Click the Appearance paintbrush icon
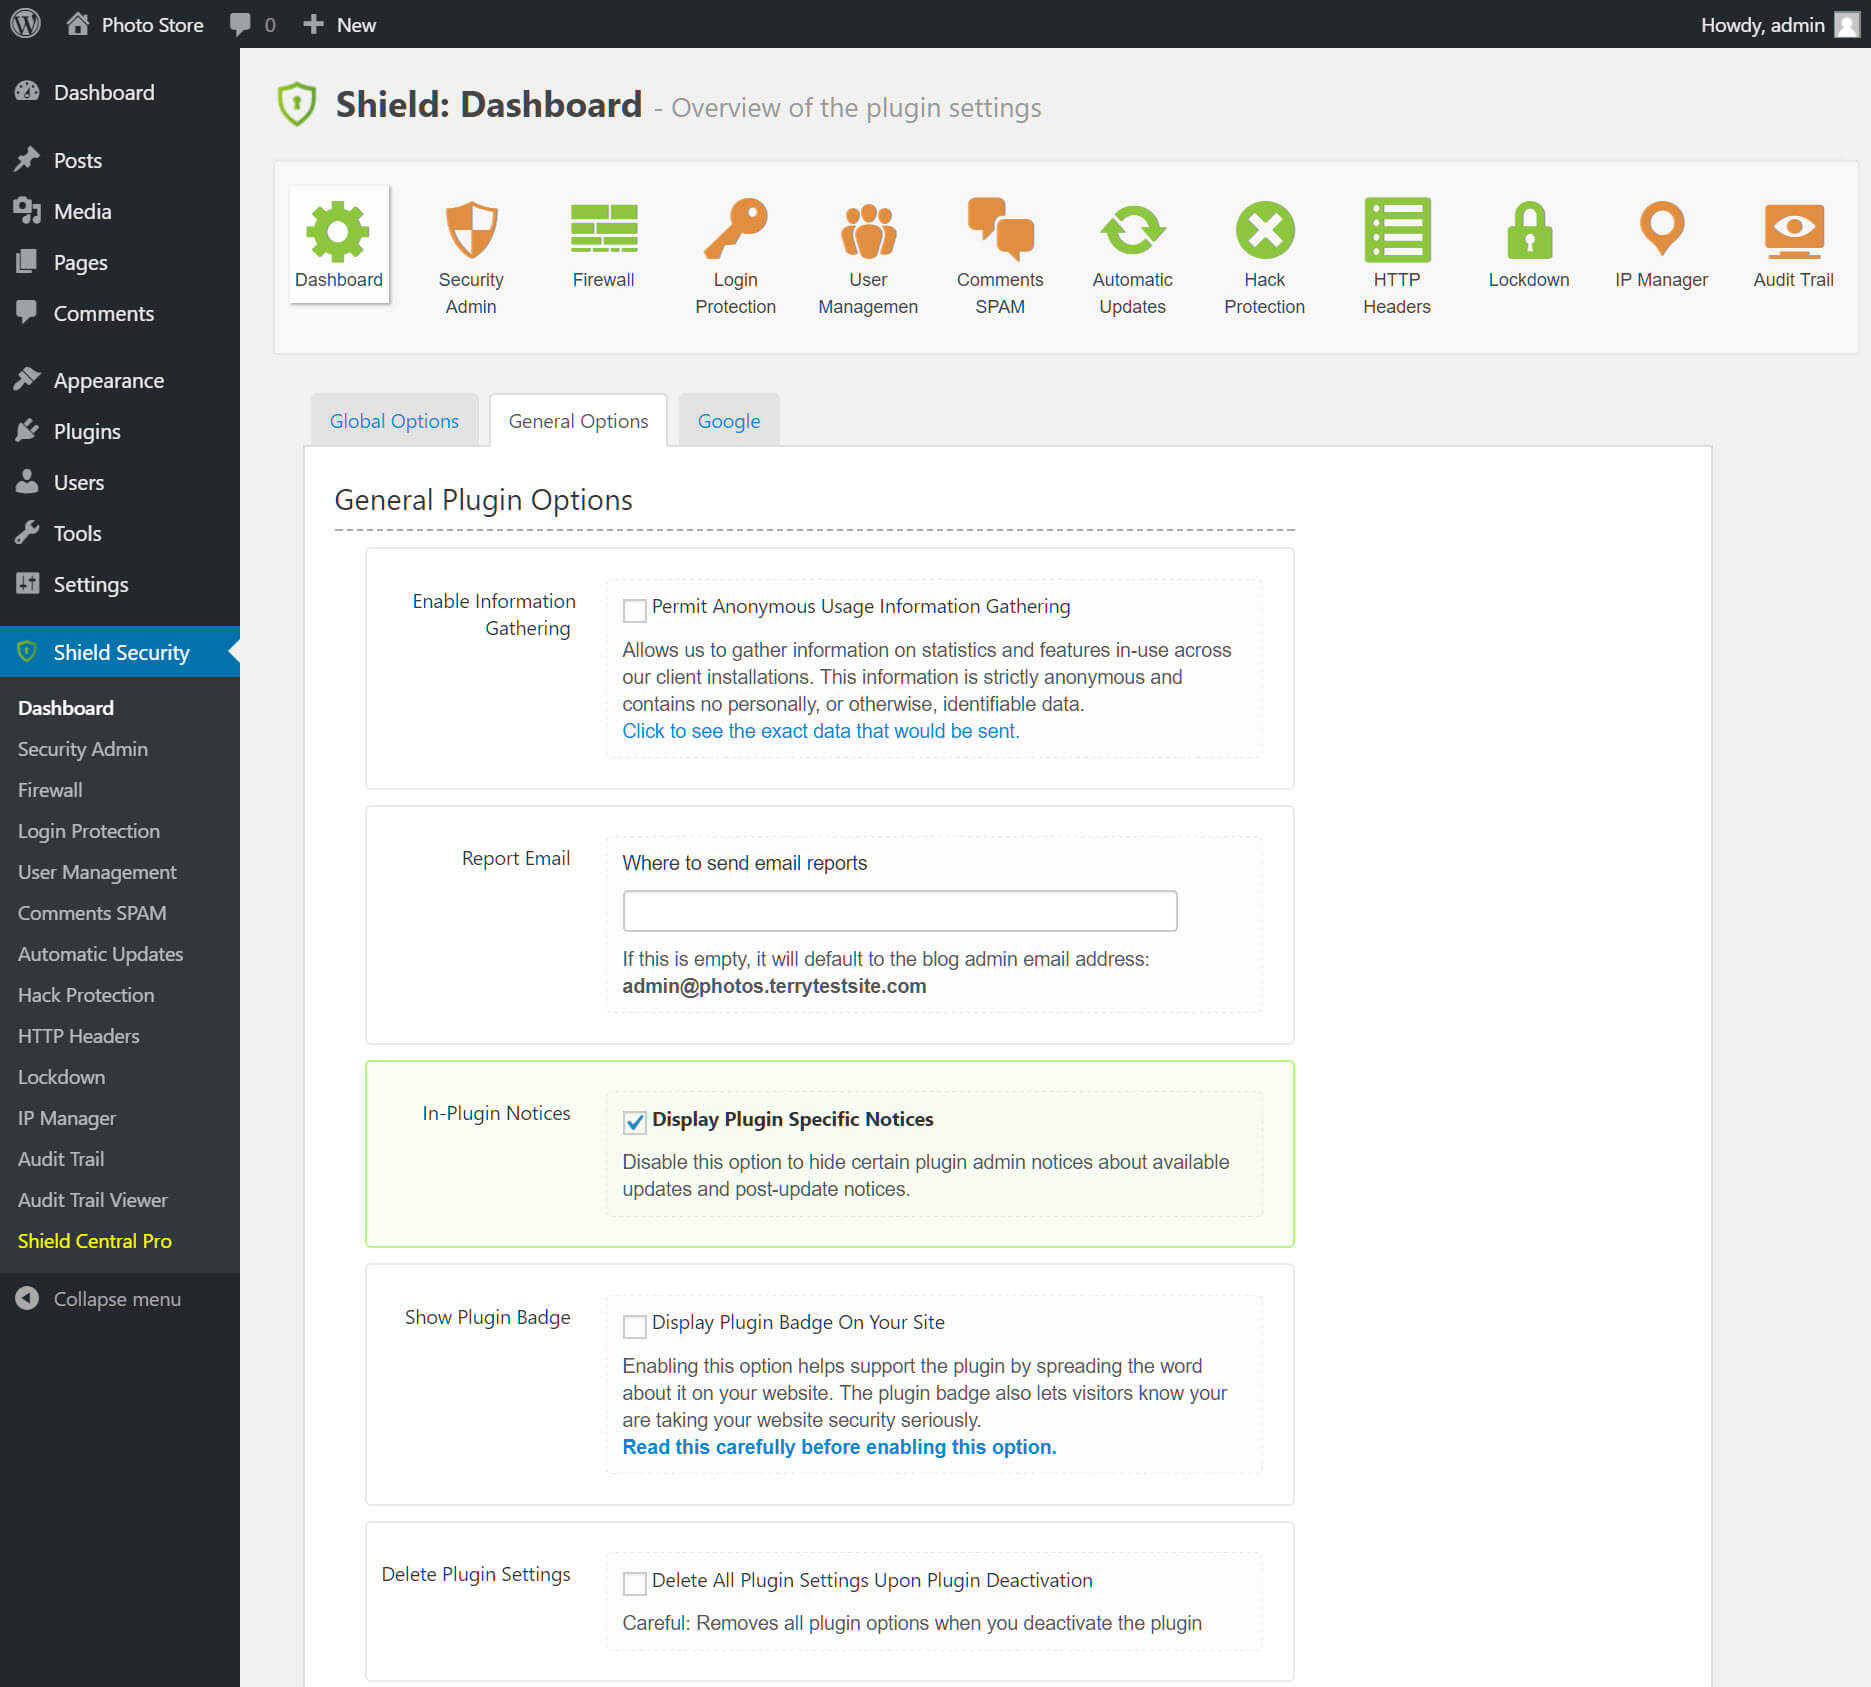This screenshot has width=1871, height=1687. [x=27, y=380]
